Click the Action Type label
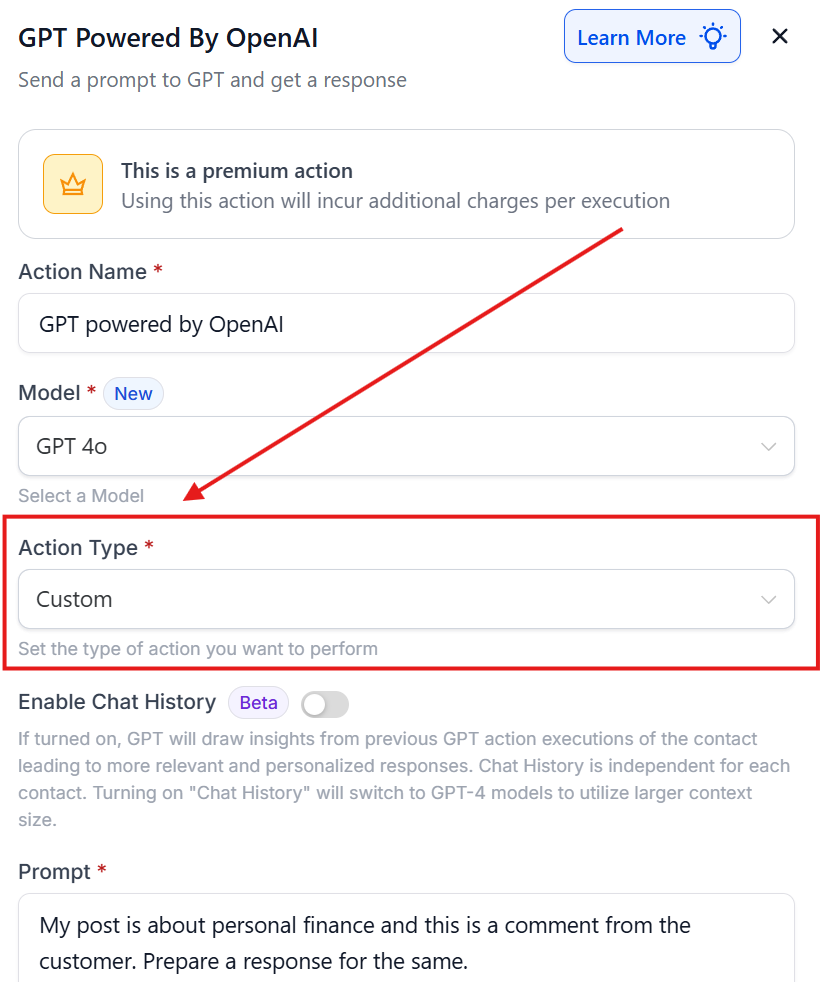 click(78, 547)
